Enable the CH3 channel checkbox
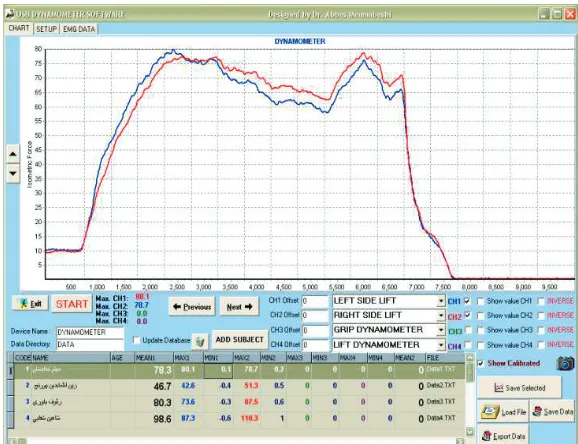578x444 pixels. pos(467,330)
